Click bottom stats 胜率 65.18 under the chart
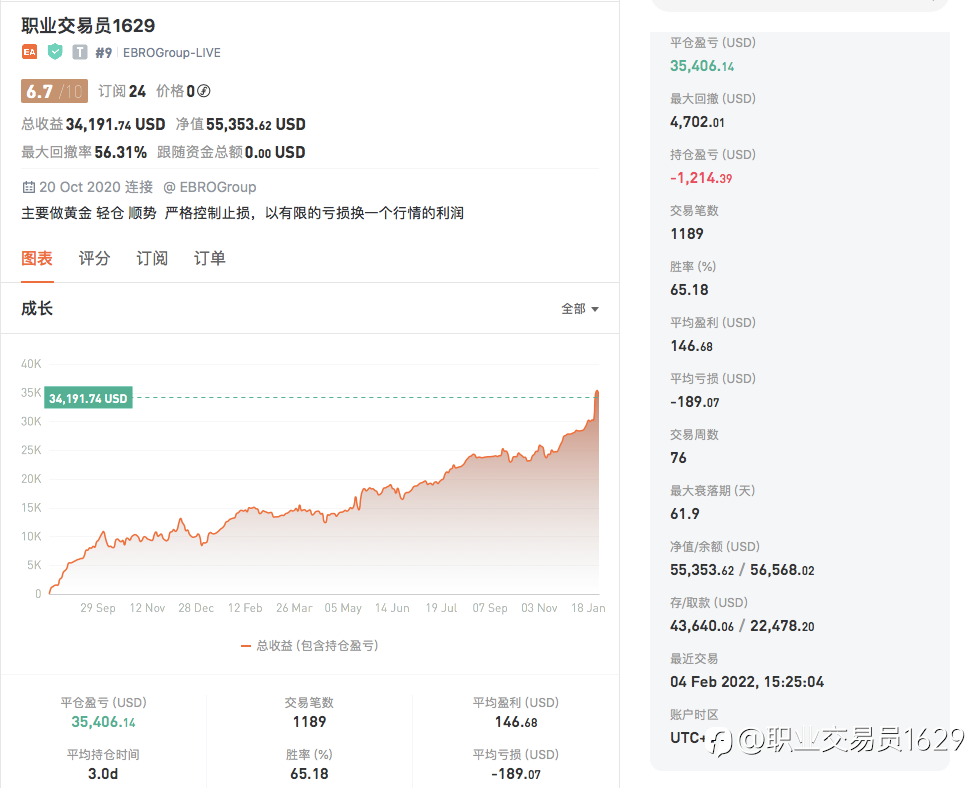Viewport: 975px width, 788px height. 309,774
